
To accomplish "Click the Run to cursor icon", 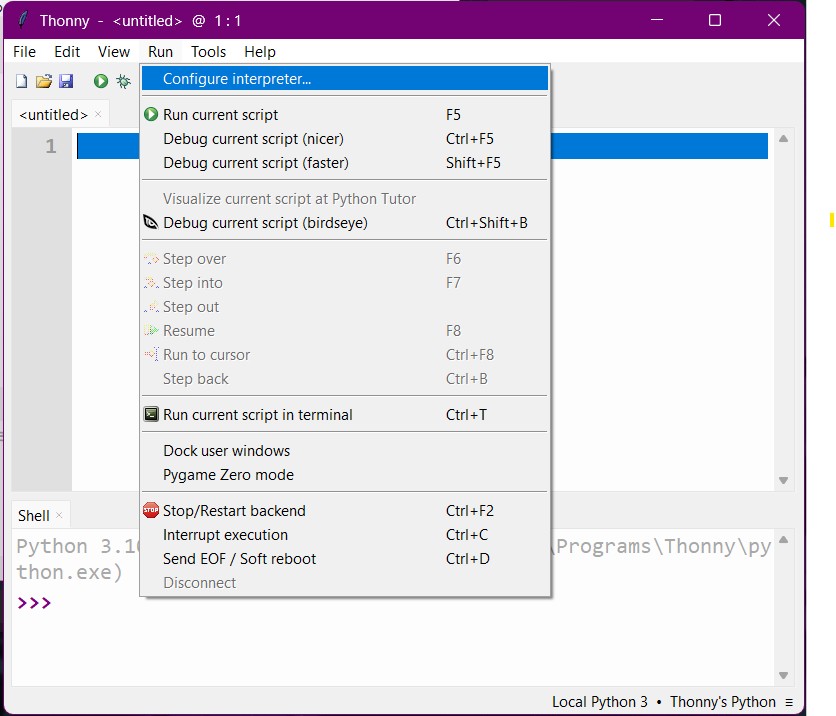I will pos(151,354).
